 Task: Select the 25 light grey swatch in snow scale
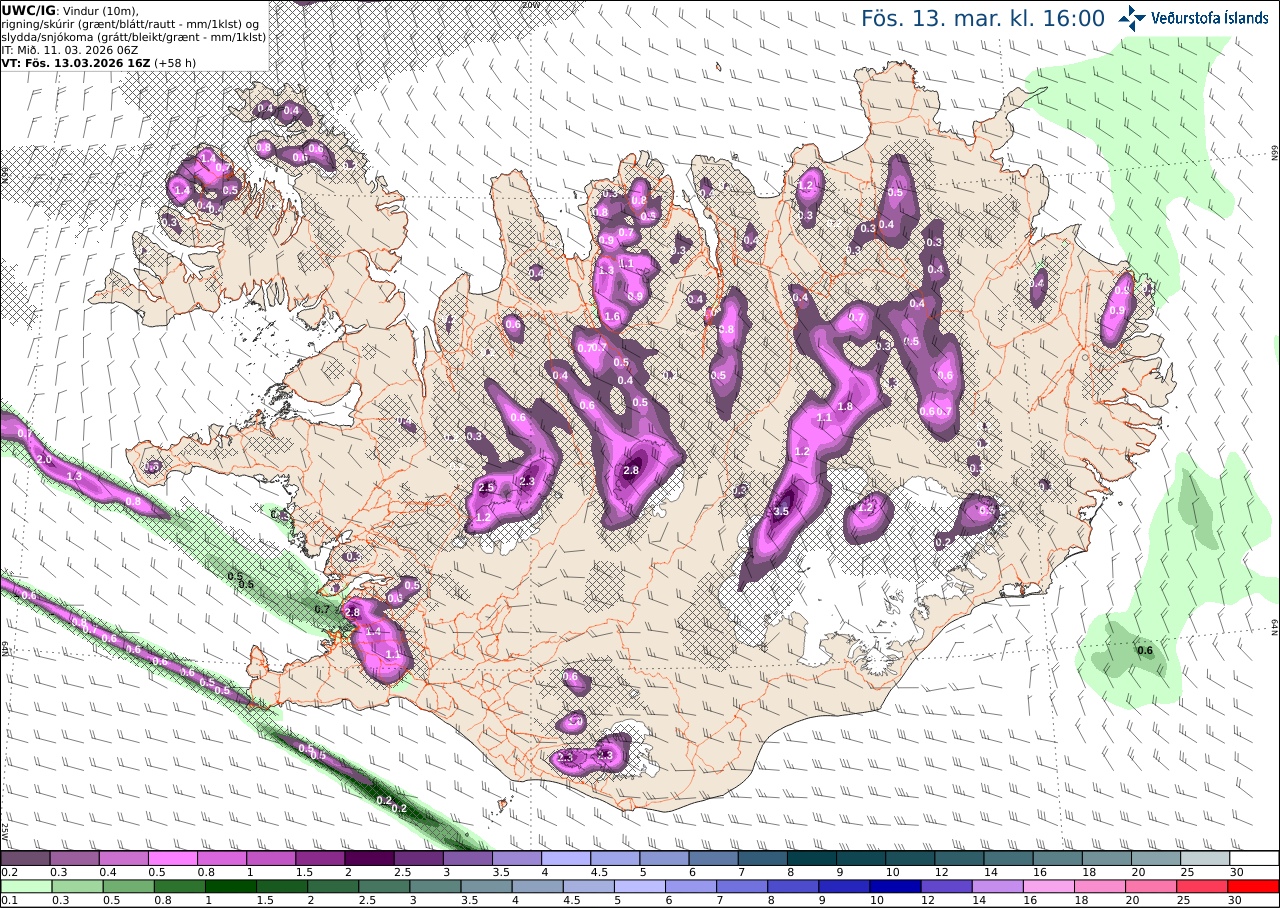(x=1205, y=858)
